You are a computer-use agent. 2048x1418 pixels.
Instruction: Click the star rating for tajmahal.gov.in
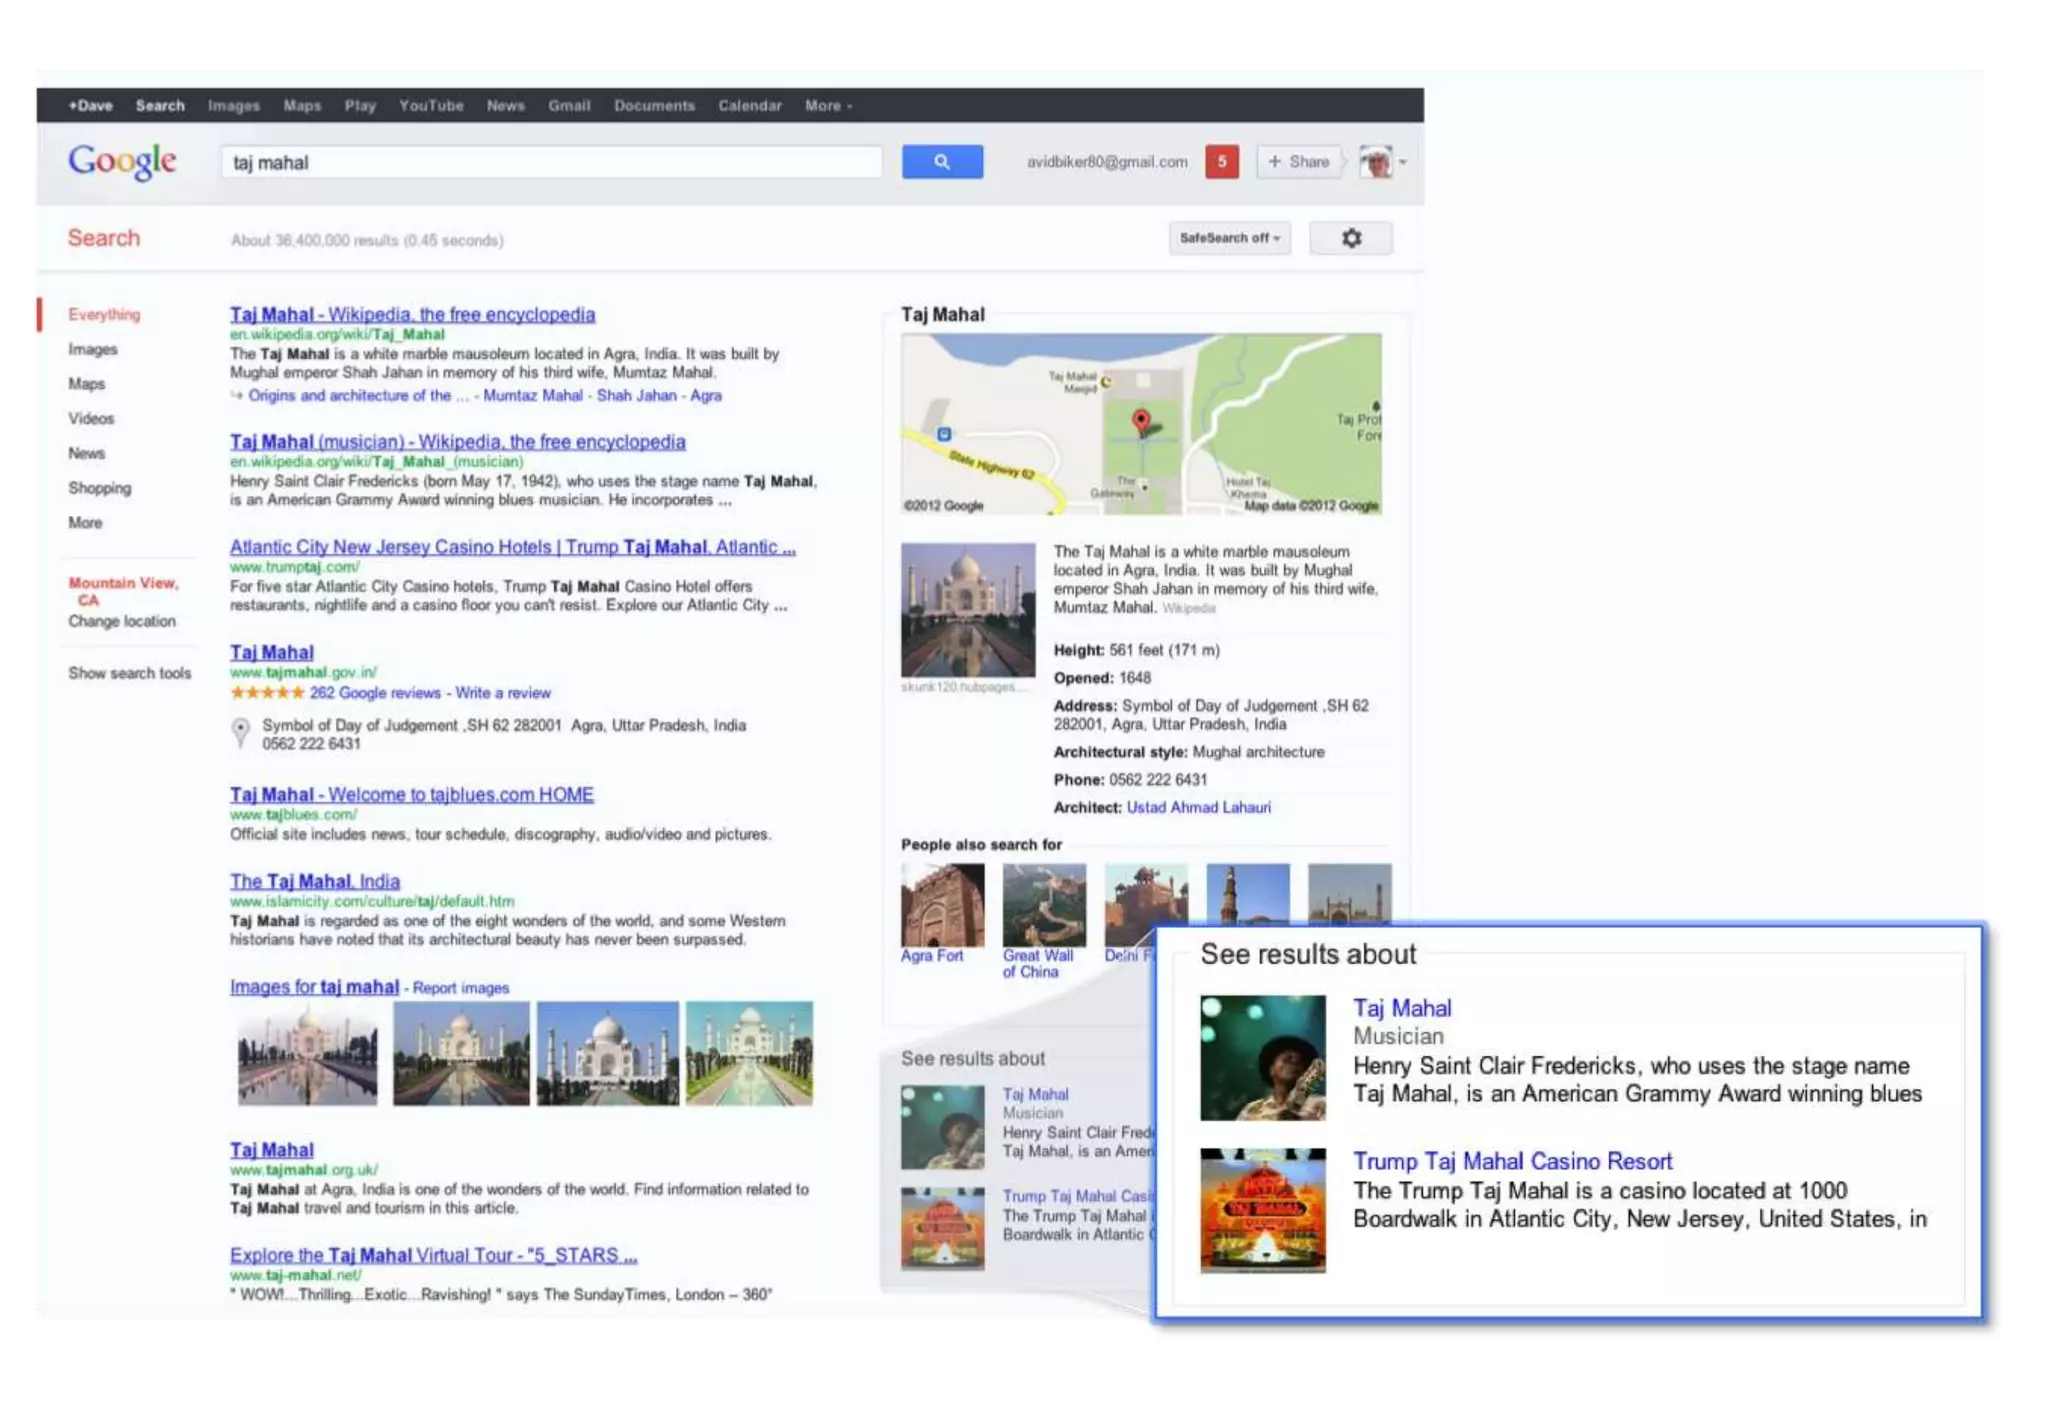(266, 693)
